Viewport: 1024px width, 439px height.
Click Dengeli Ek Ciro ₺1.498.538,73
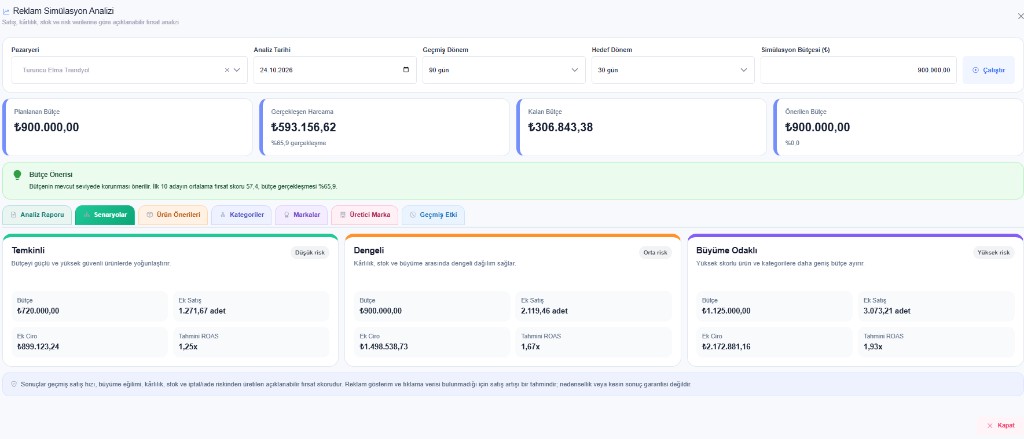383,347
